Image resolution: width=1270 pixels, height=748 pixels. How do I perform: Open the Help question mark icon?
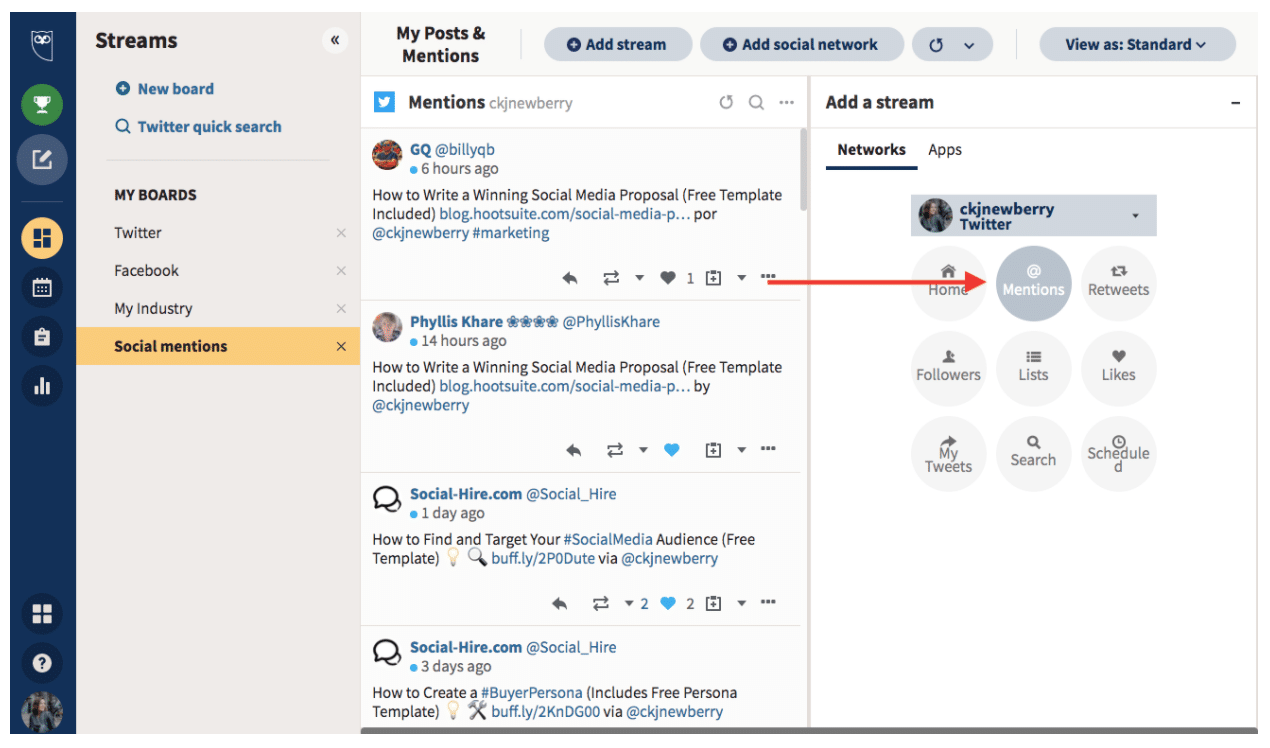[x=42, y=662]
